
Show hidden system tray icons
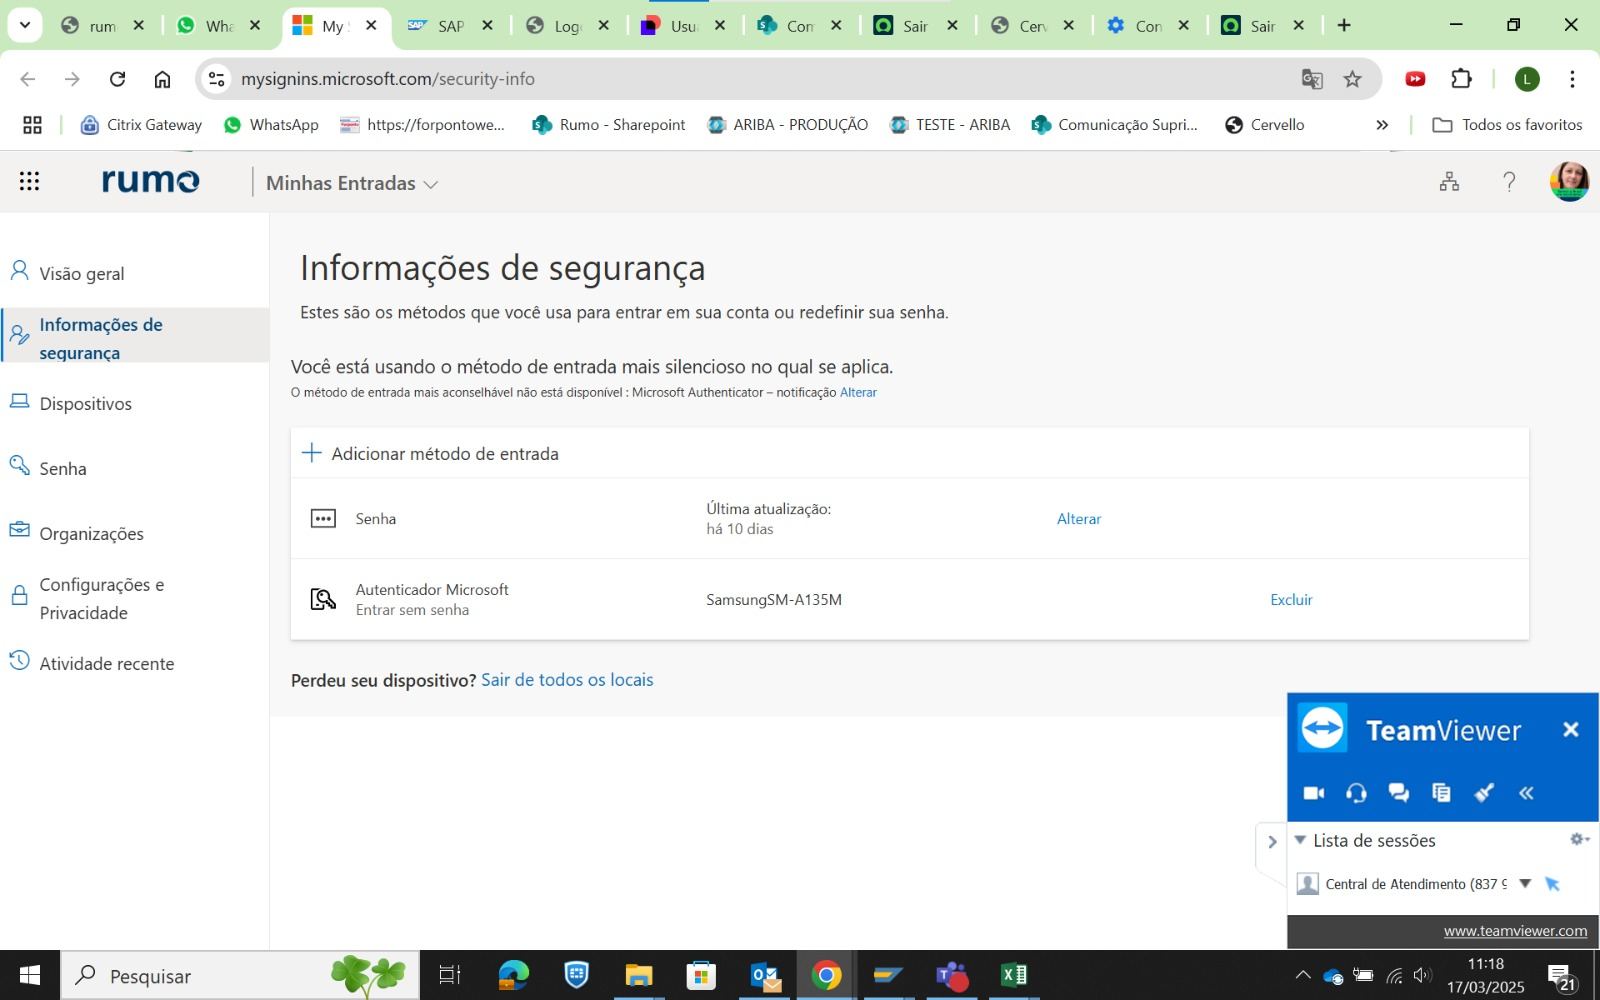1302,975
